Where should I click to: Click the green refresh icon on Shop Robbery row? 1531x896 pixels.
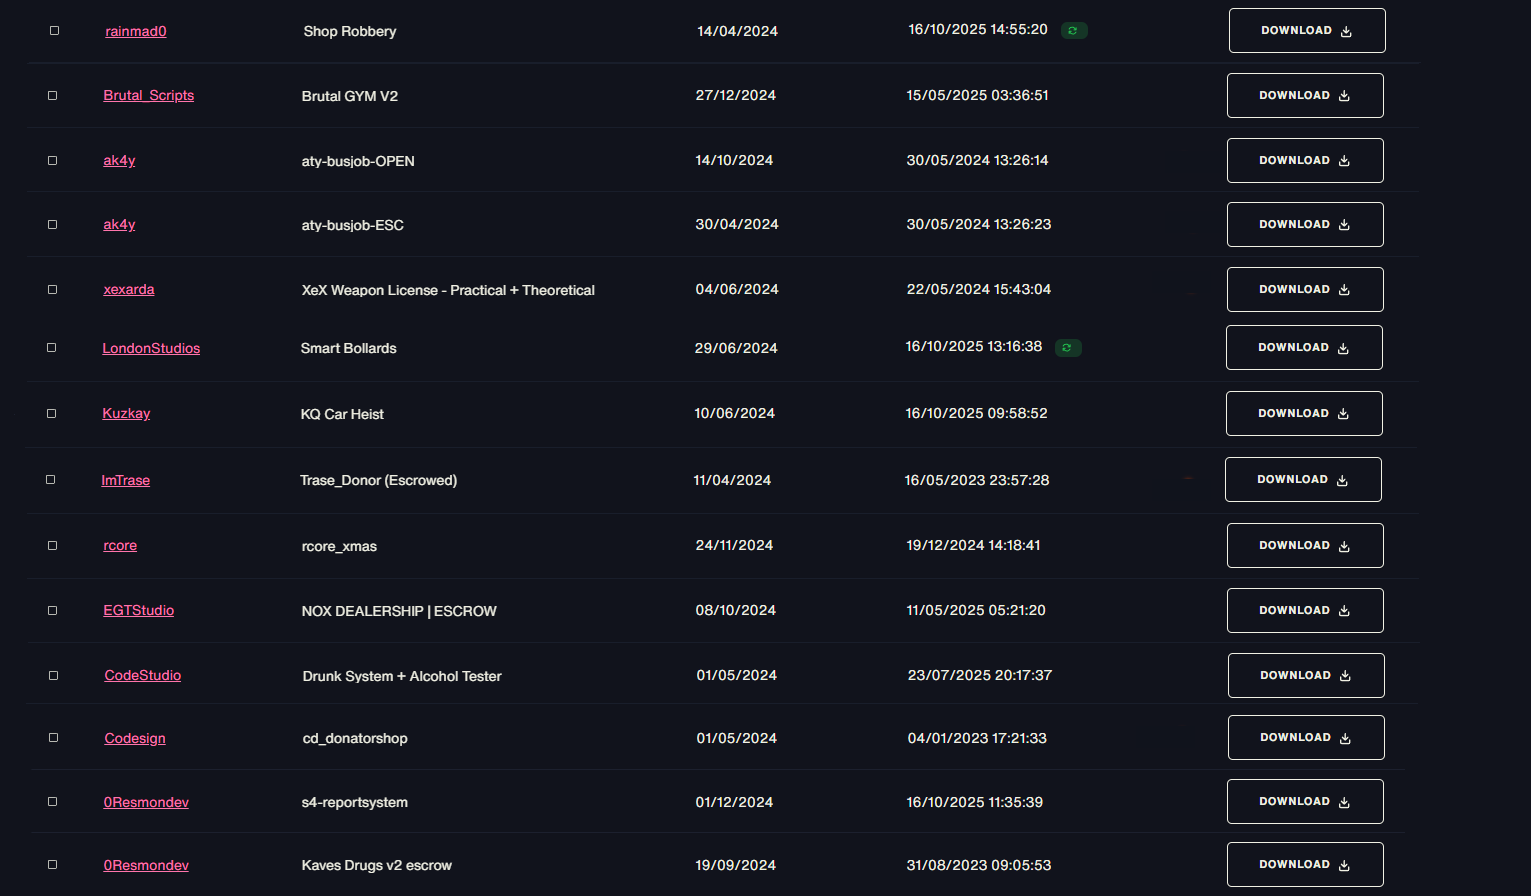point(1074,31)
